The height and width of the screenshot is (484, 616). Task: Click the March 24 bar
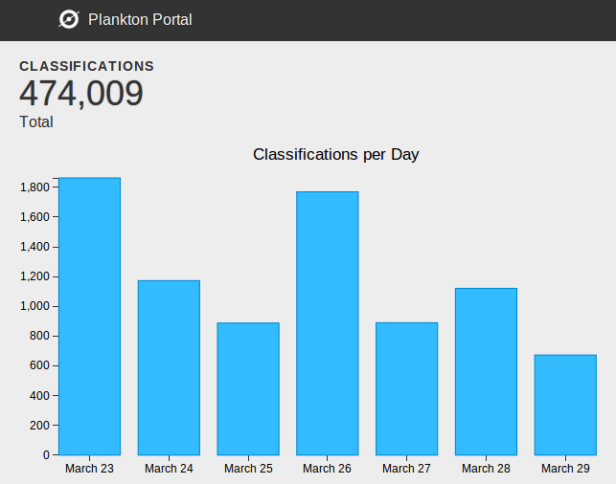click(168, 367)
